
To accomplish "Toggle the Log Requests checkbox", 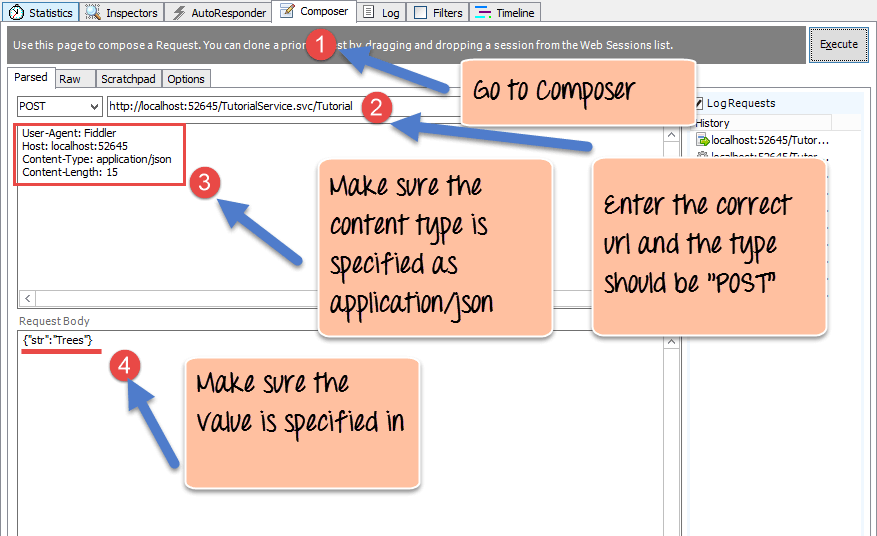I will pyautogui.click(x=699, y=103).
